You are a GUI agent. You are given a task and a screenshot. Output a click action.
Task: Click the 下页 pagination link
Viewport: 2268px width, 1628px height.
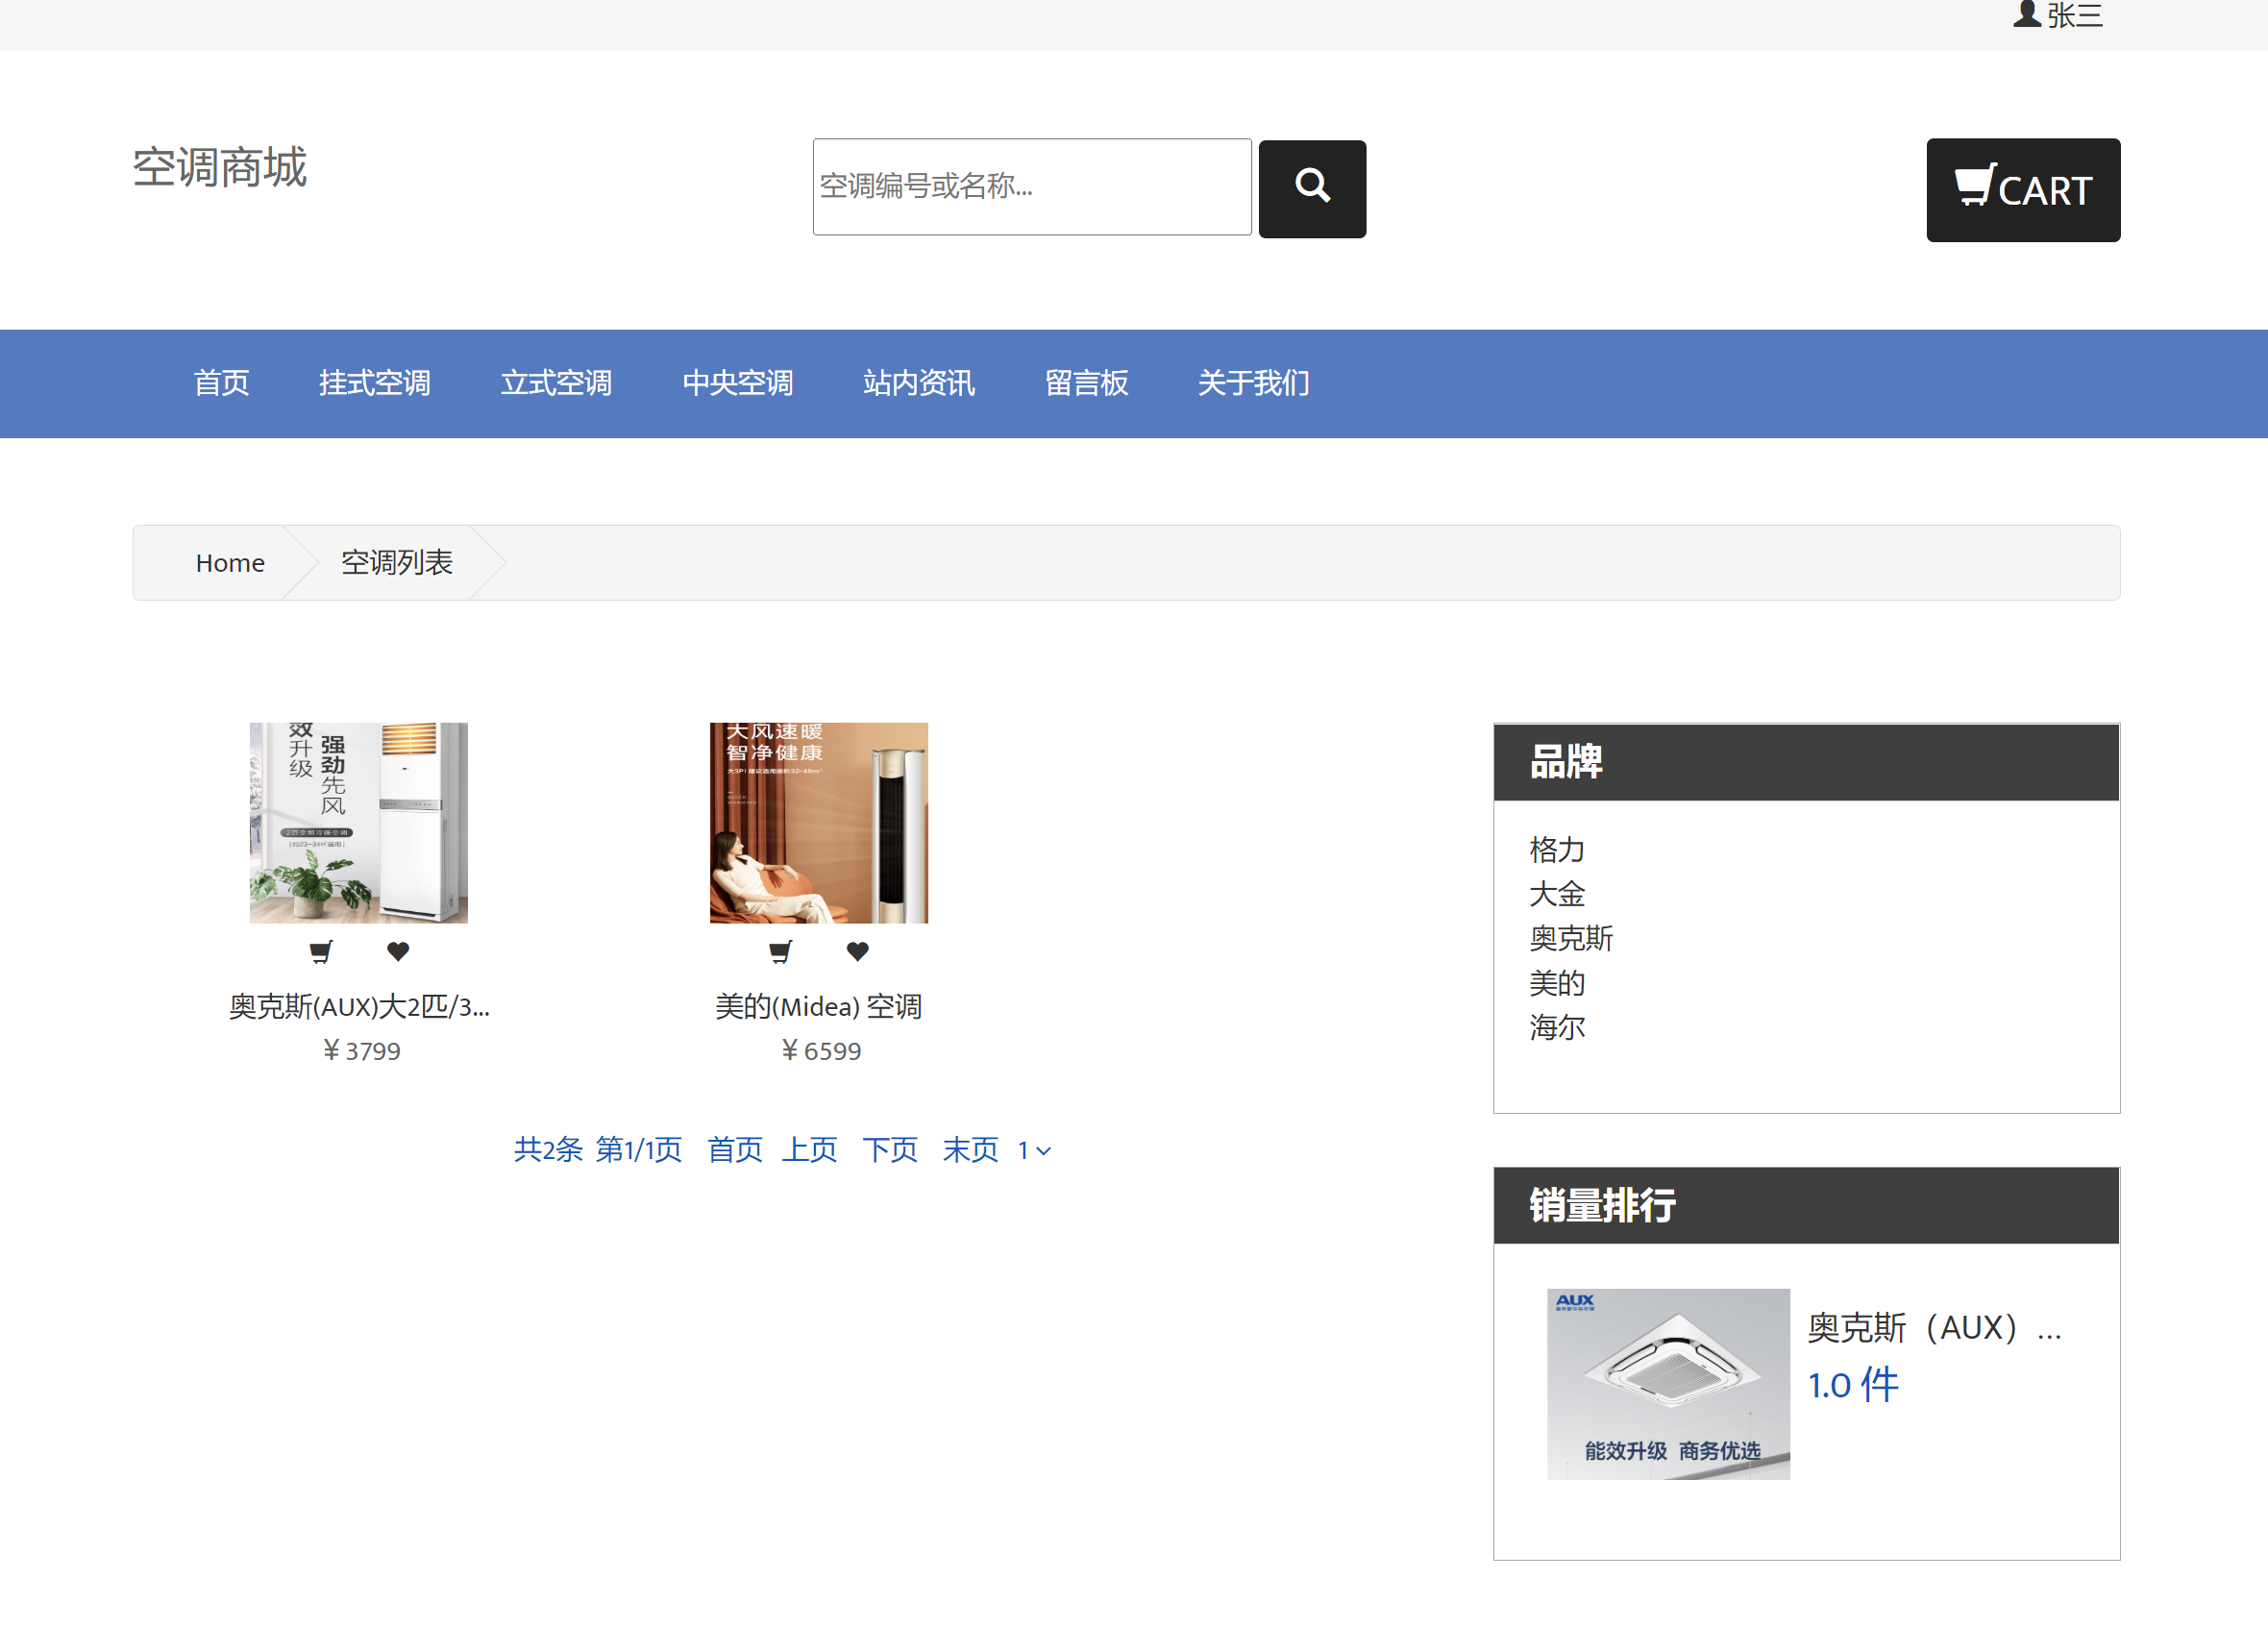pyautogui.click(x=889, y=1150)
